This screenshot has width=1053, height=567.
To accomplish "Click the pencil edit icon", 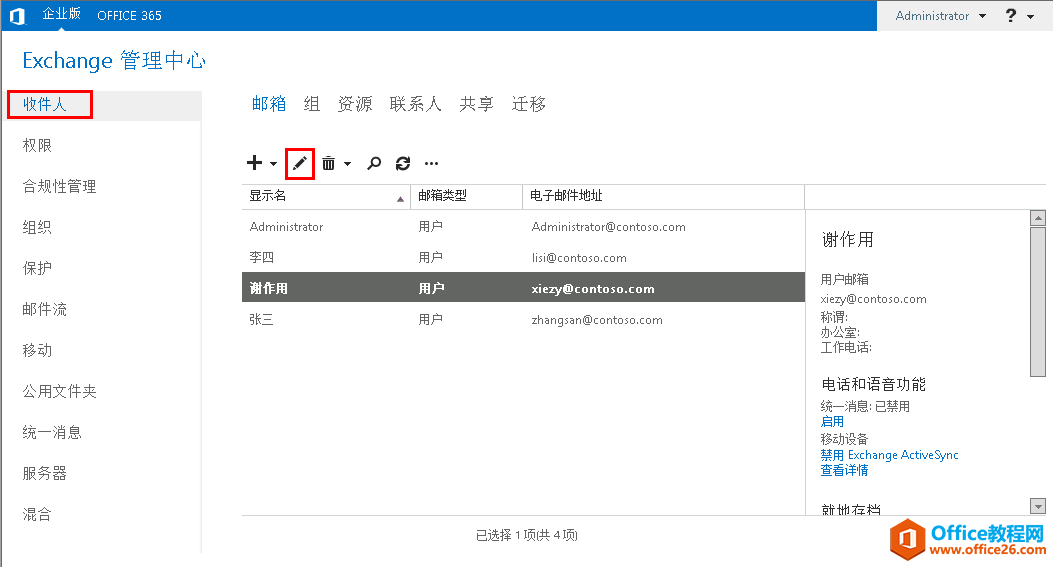I will click(300, 163).
